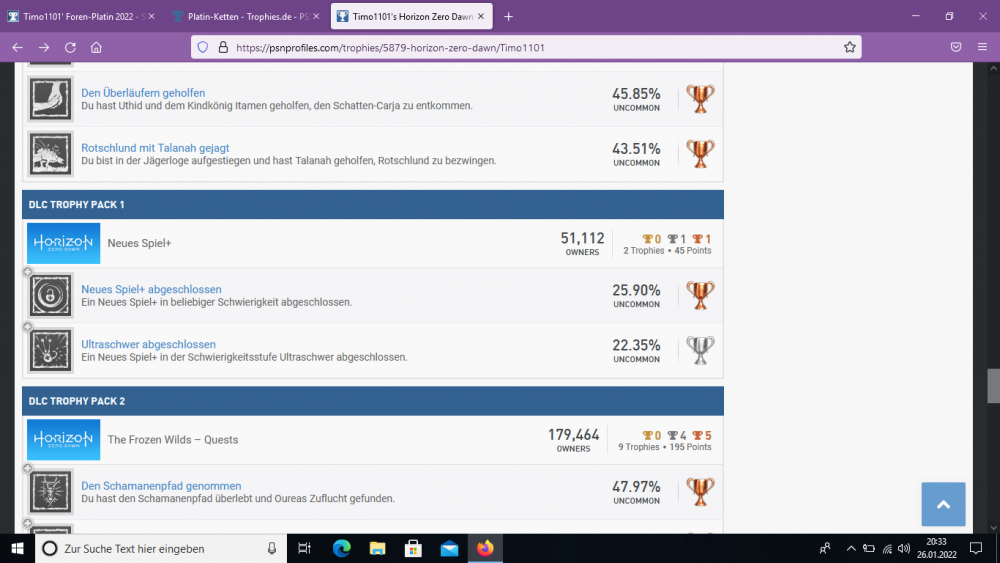Open Firefox application hamburger menu

tap(982, 47)
